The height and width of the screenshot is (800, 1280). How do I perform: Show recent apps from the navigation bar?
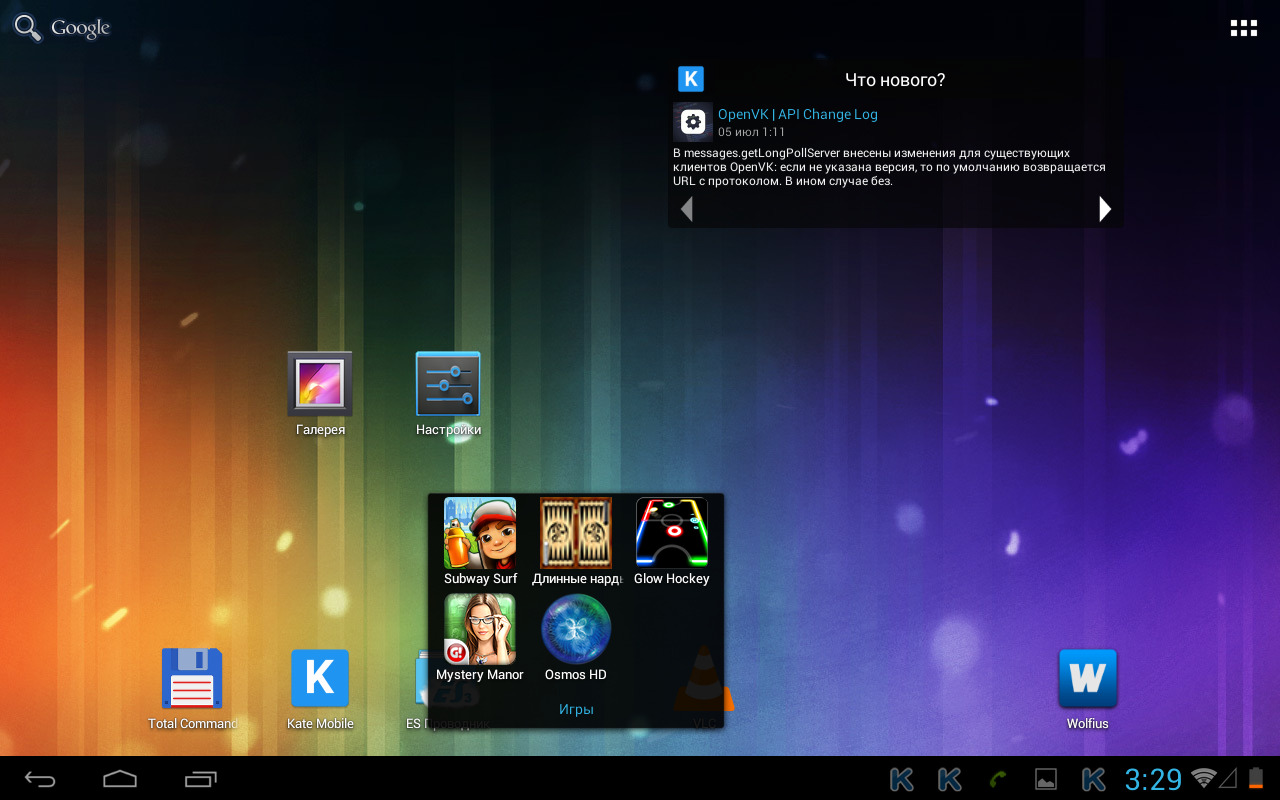pos(200,779)
